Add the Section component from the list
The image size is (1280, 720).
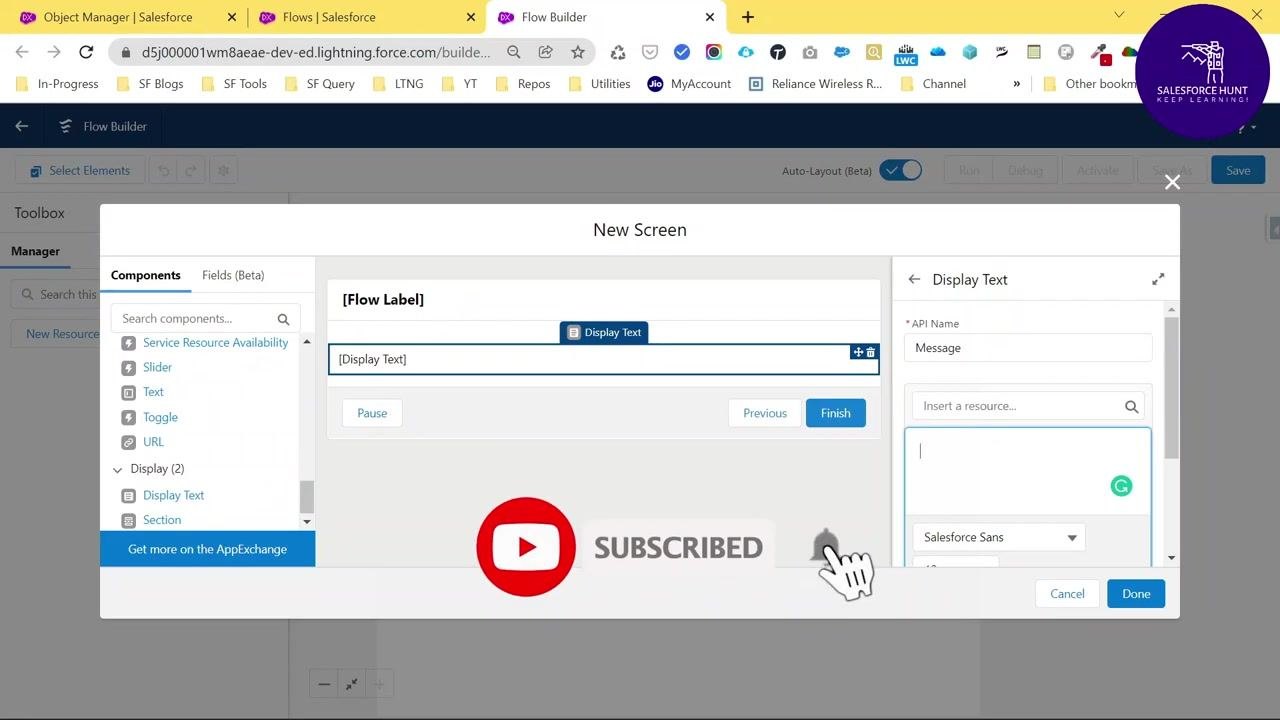pos(162,520)
